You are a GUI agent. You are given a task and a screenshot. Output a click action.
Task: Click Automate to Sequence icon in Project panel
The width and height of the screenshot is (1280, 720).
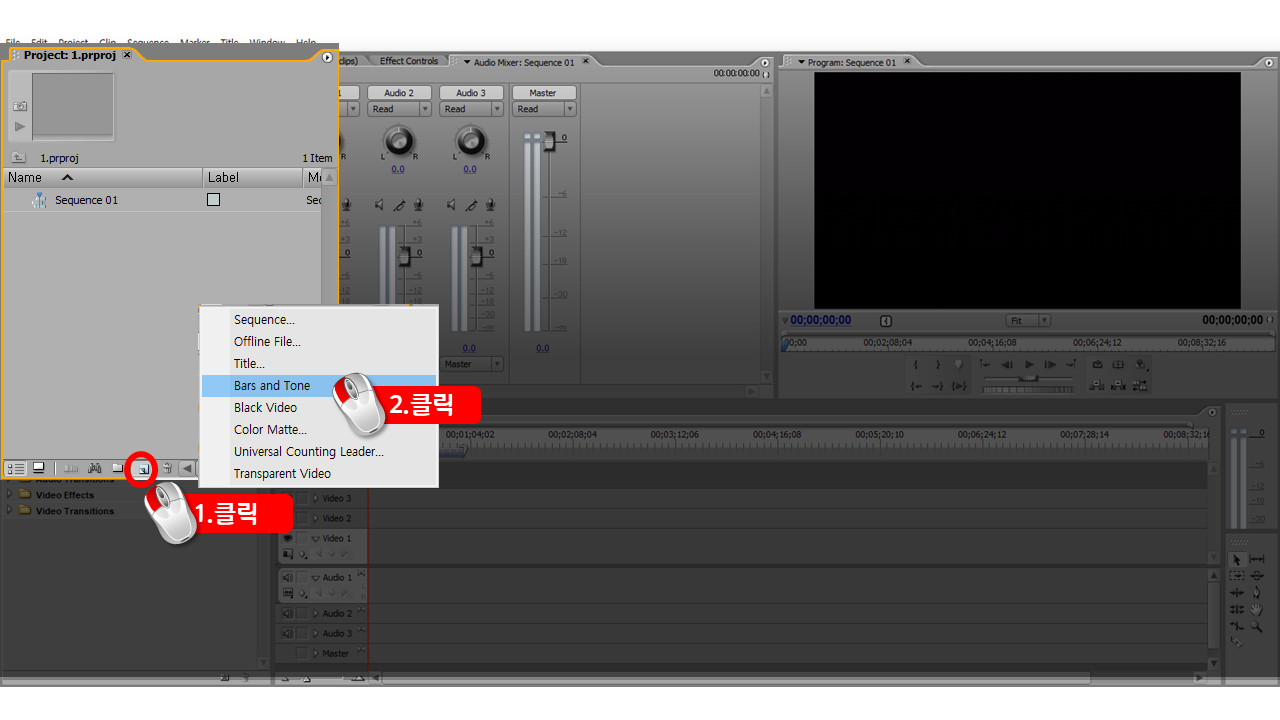[x=71, y=469]
